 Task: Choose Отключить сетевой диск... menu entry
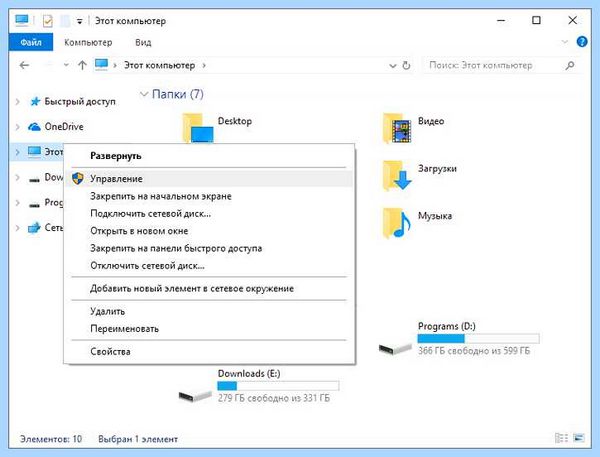pyautogui.click(x=209, y=266)
